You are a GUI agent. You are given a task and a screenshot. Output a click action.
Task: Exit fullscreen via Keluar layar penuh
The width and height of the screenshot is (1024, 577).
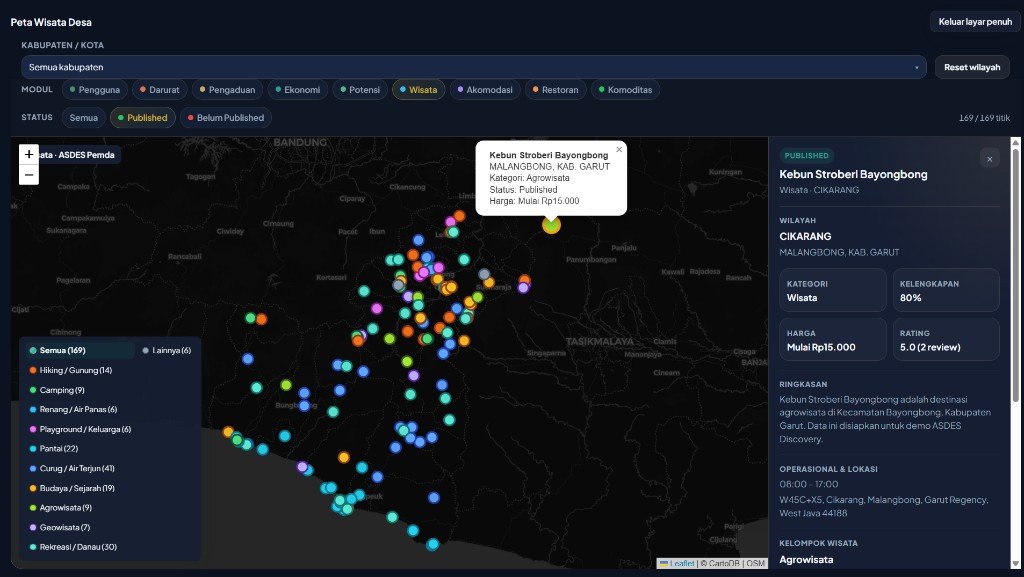[975, 22]
